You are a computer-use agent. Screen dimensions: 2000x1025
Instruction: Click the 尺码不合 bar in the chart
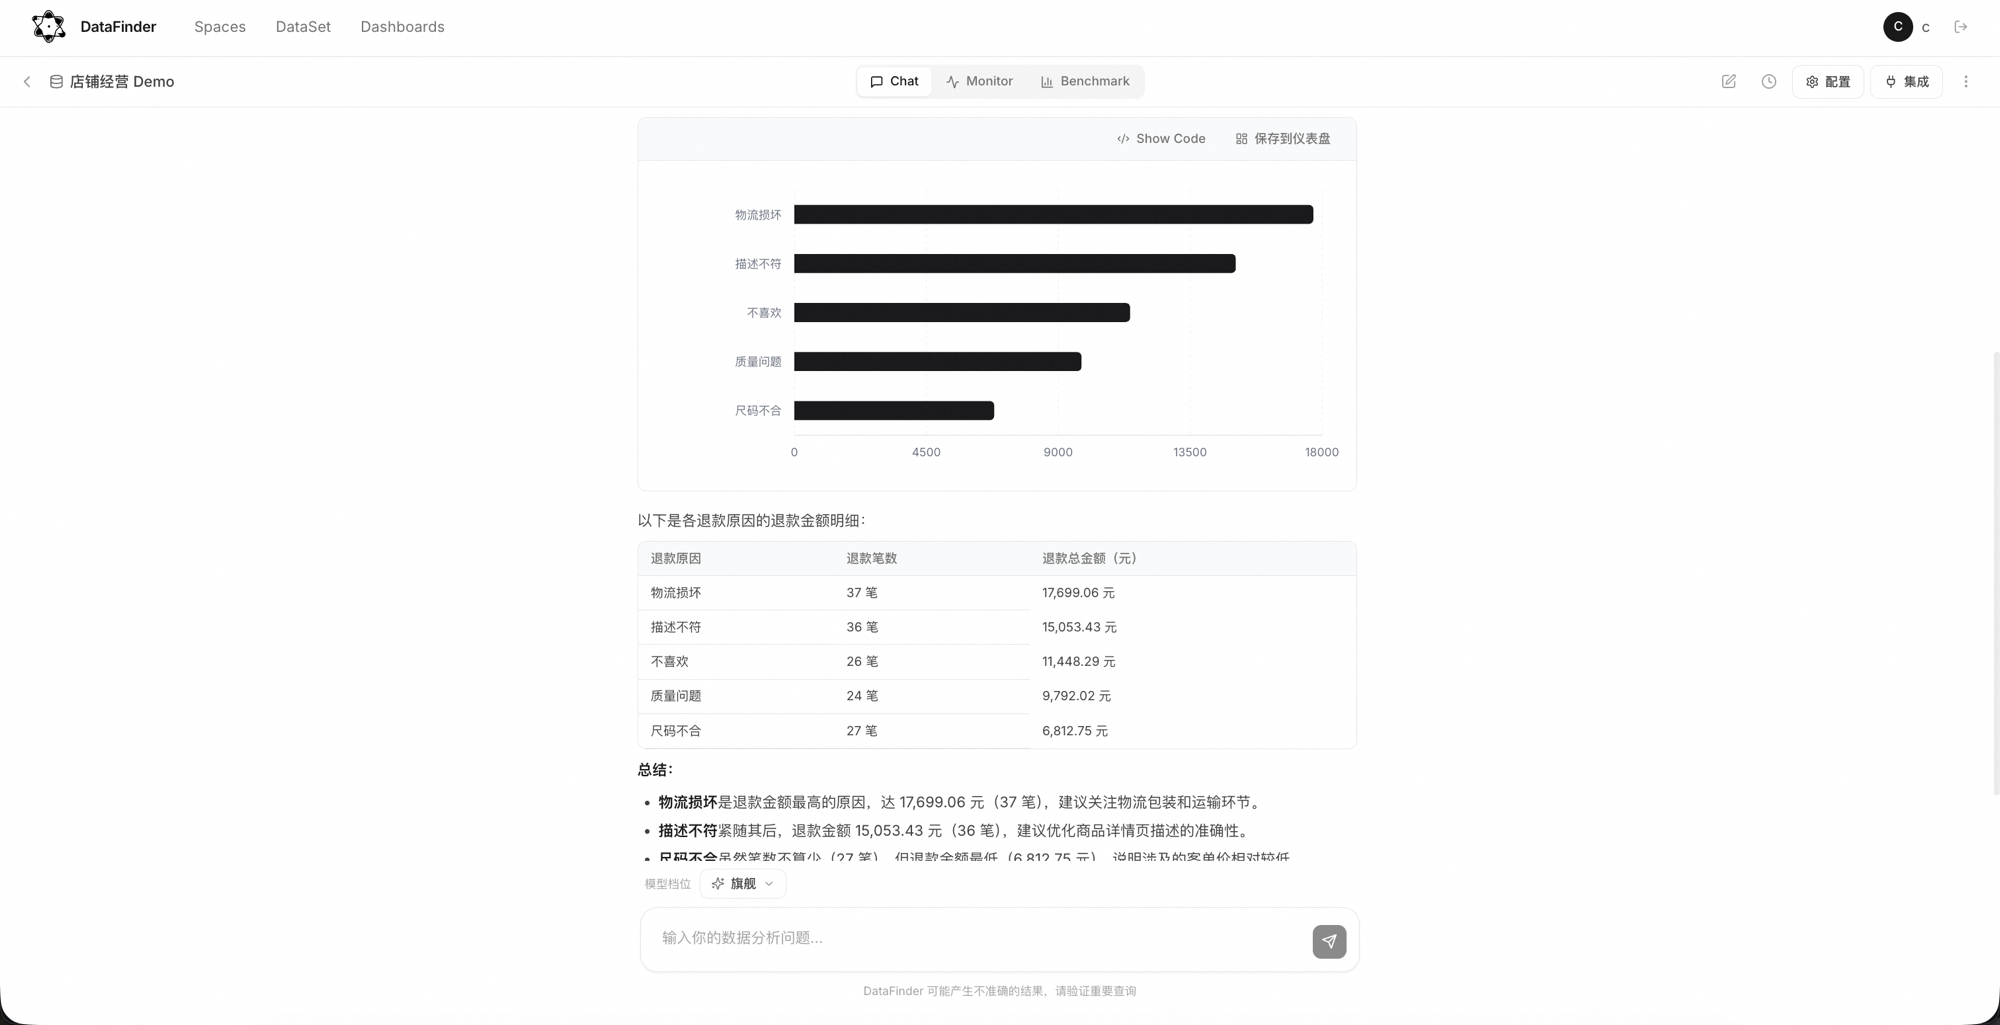(x=894, y=411)
